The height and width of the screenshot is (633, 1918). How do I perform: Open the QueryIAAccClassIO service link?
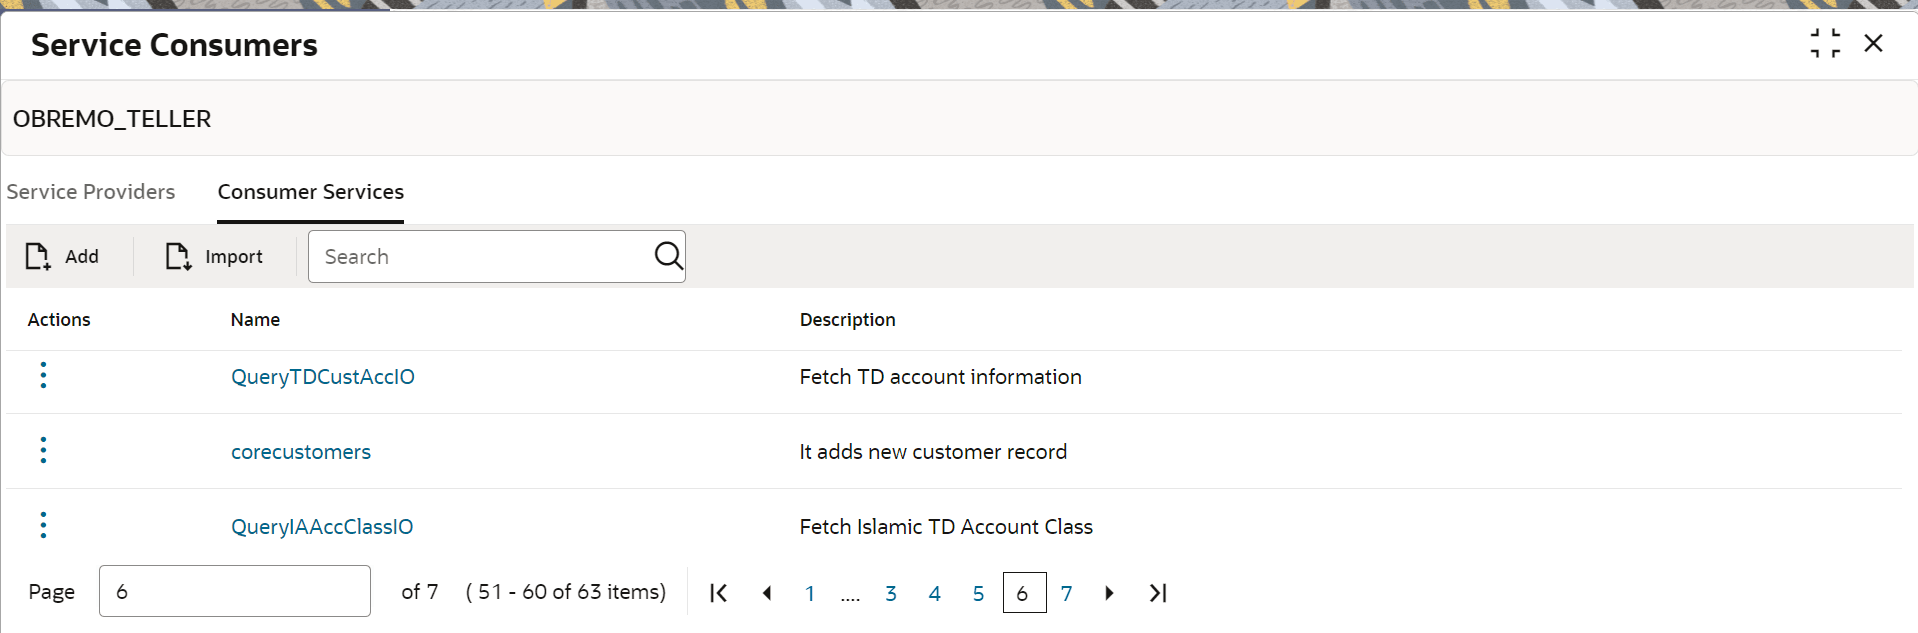point(321,527)
